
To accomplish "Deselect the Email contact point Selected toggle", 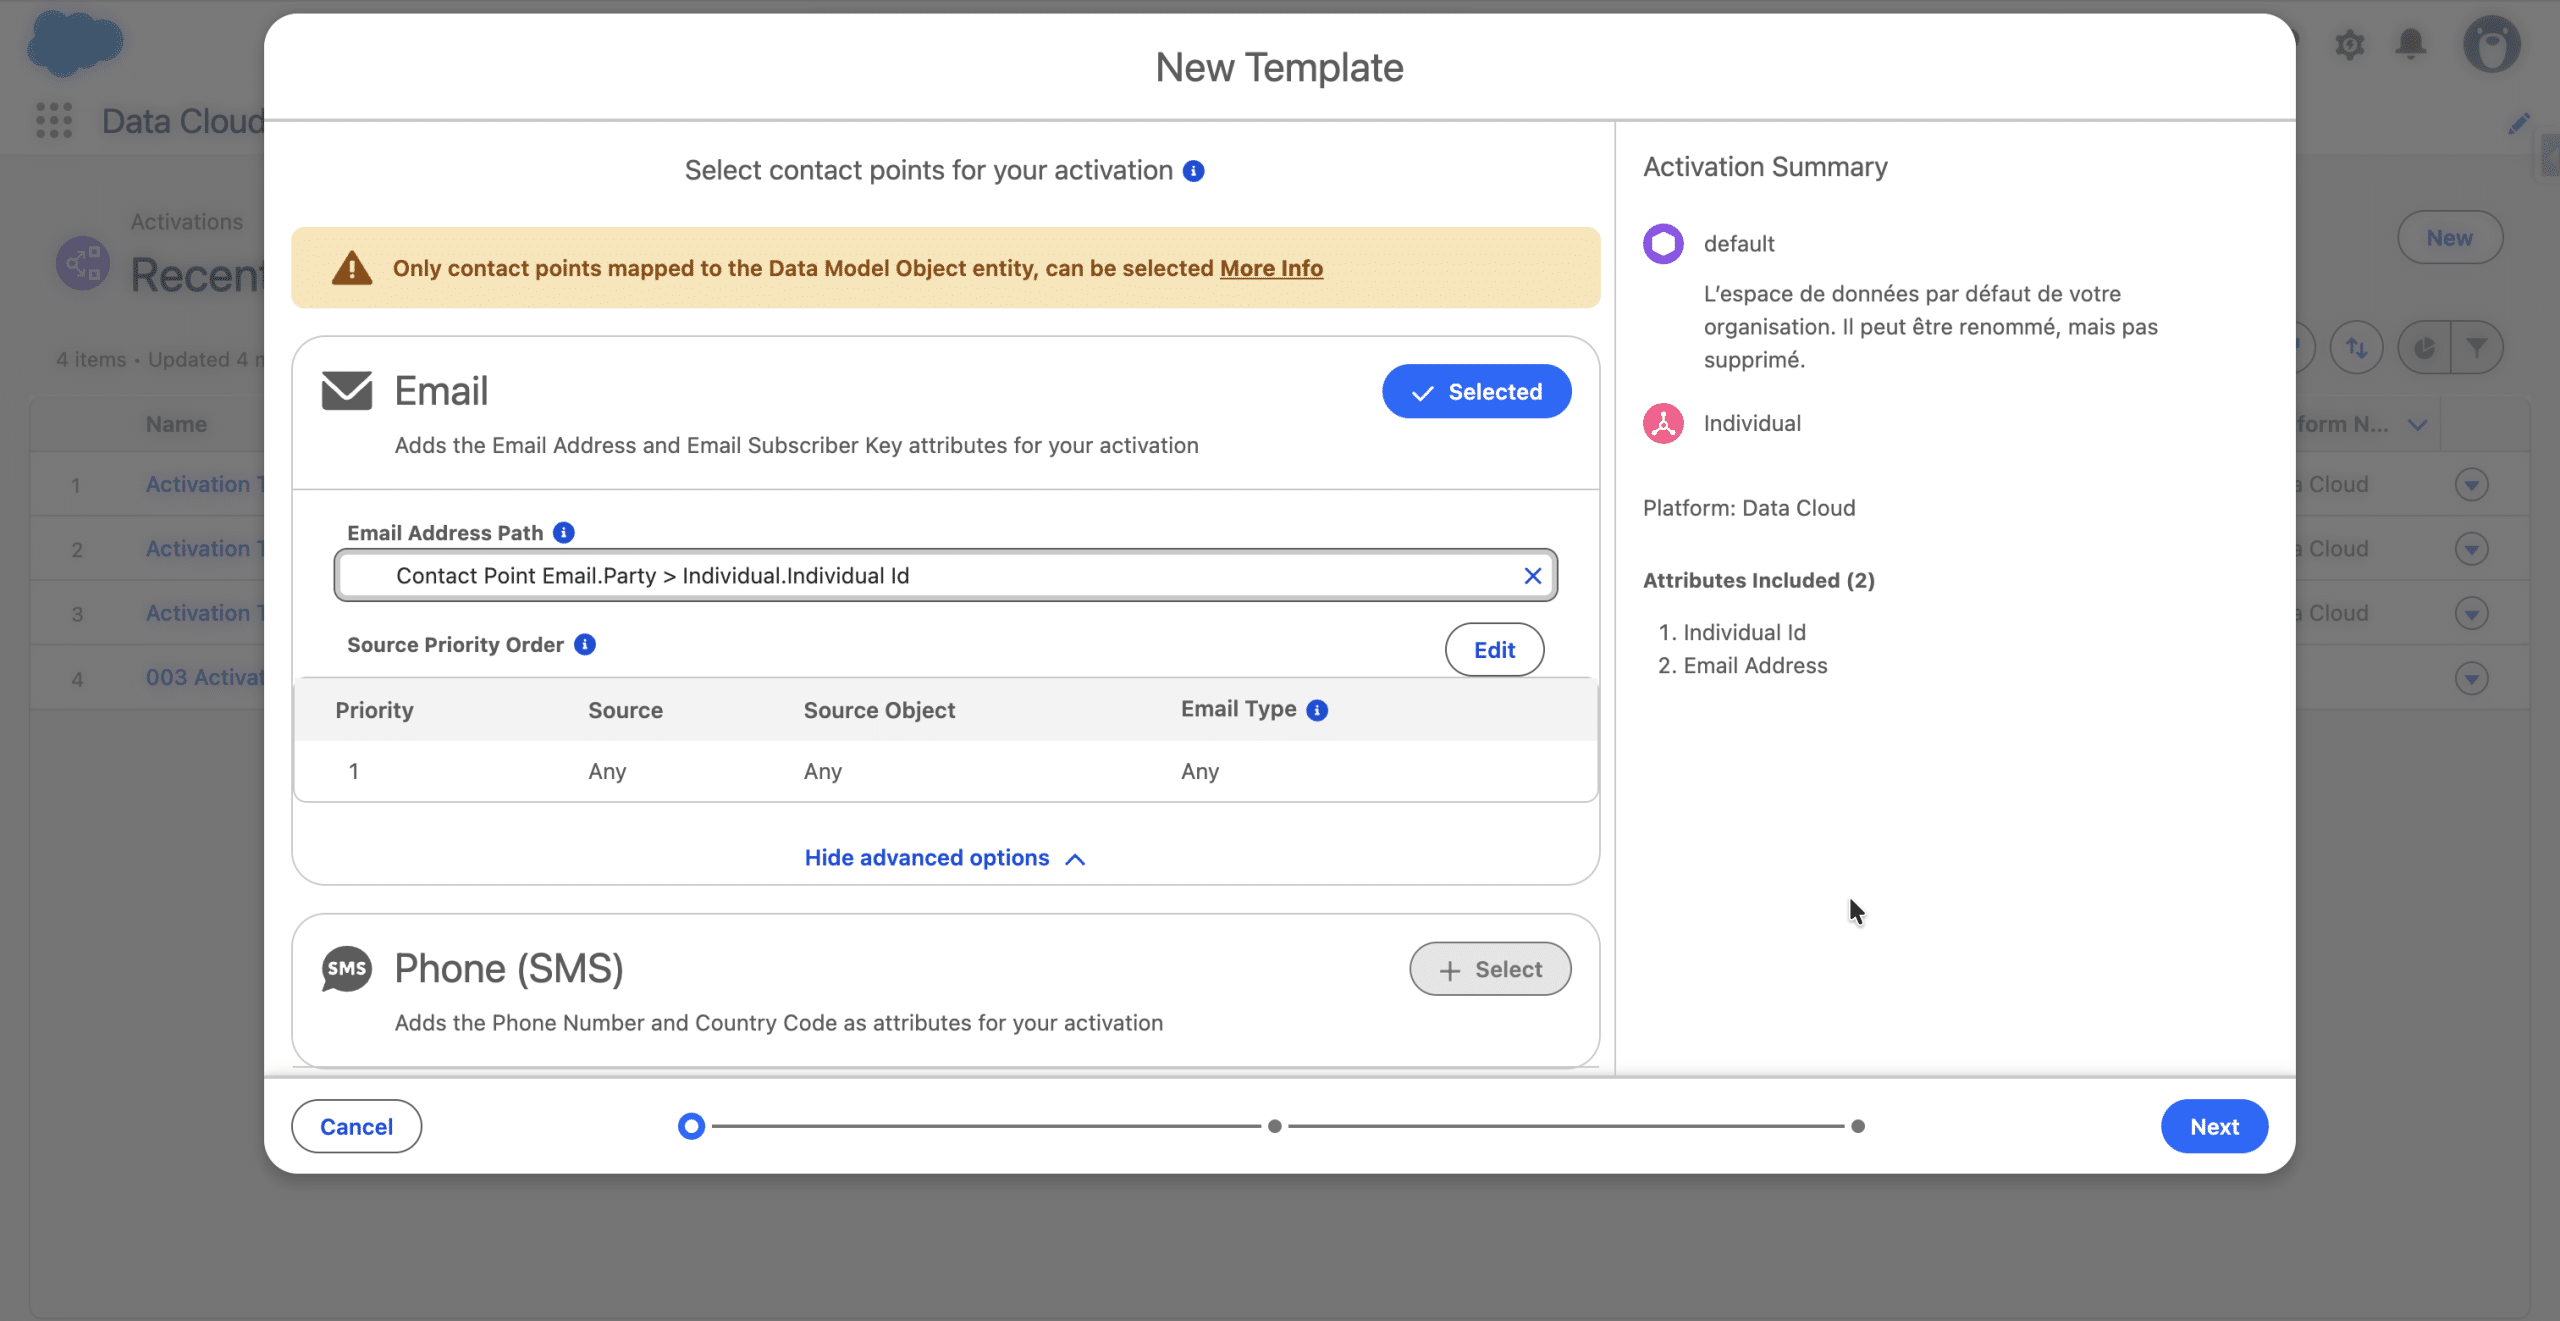I will tap(1476, 391).
